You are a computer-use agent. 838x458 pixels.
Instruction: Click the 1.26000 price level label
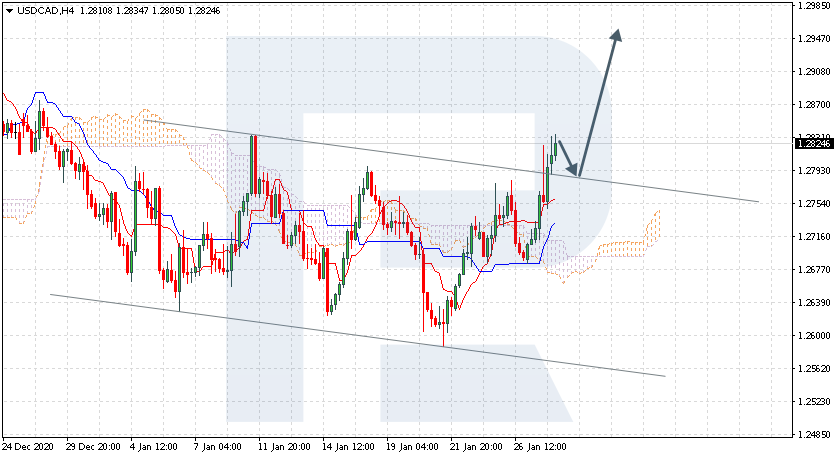click(x=814, y=335)
